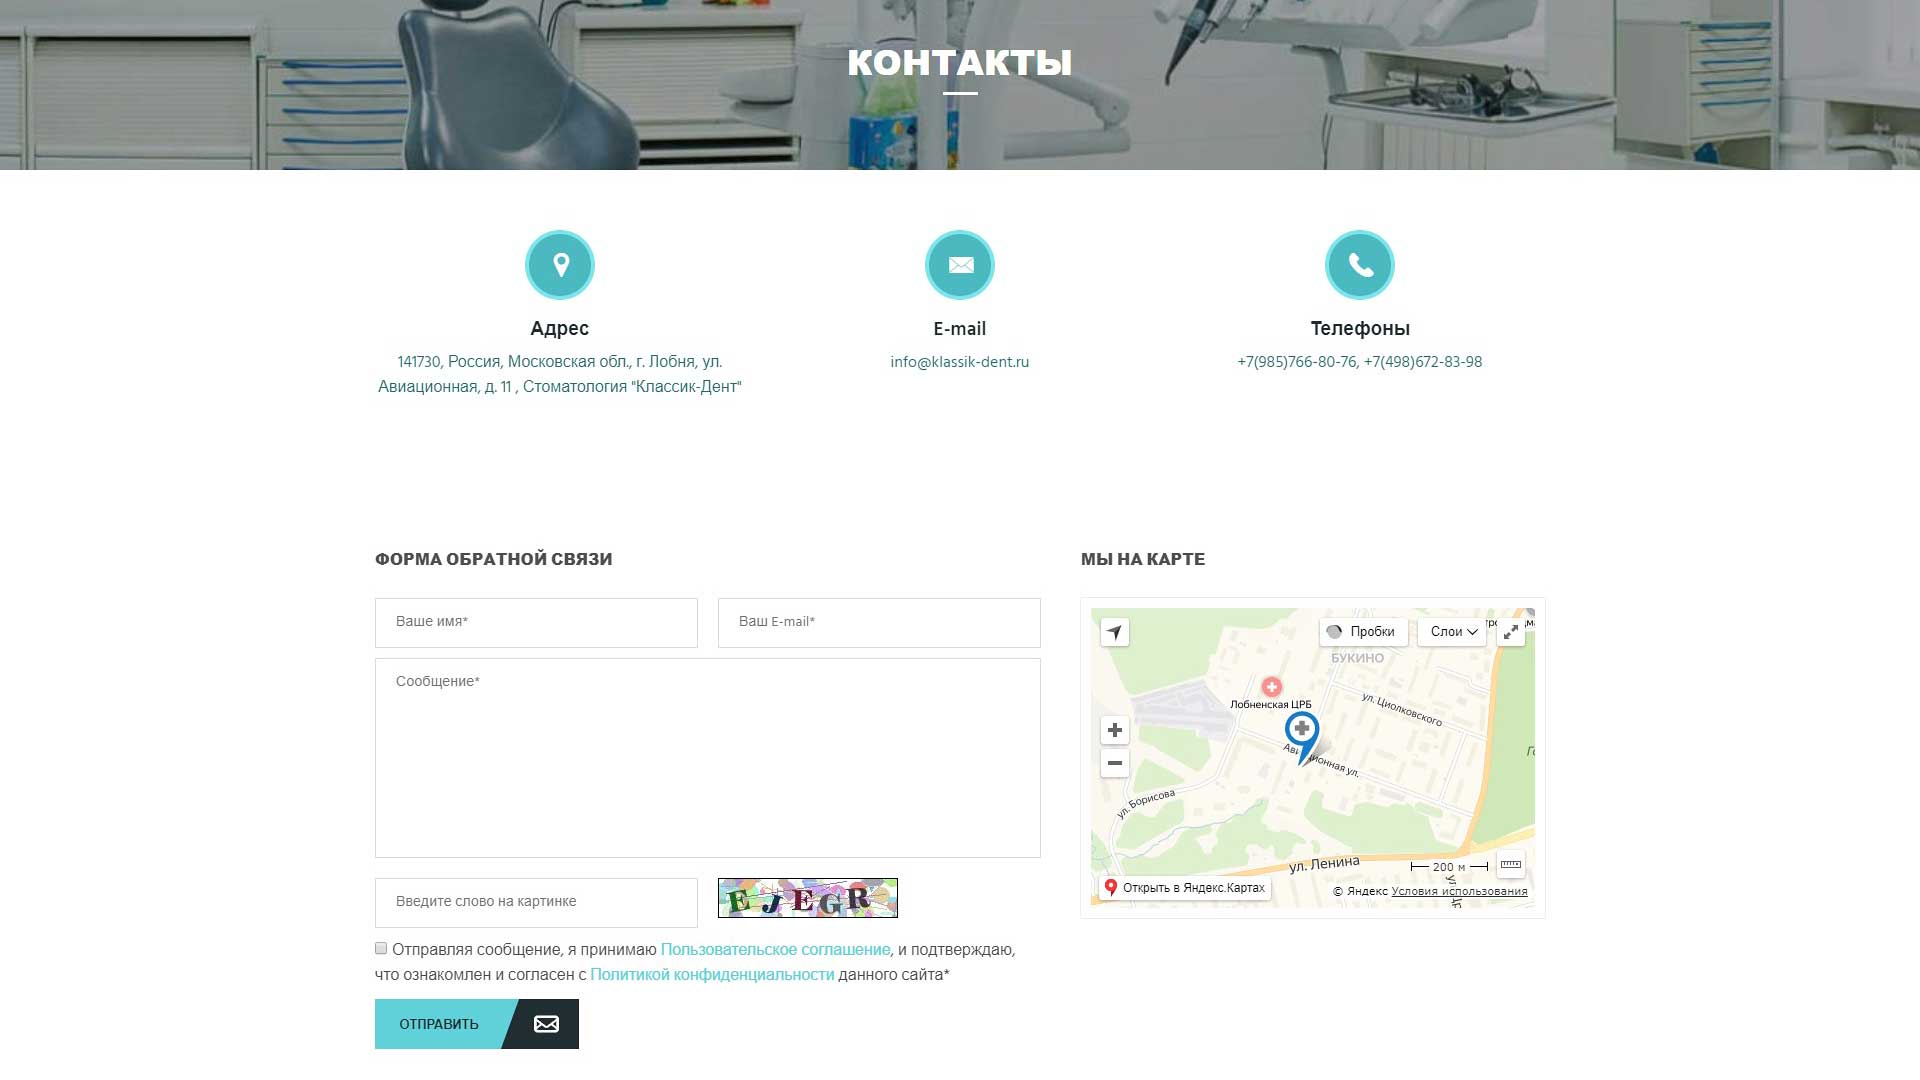Accept the user agreement checkbox
The image size is (1920, 1080).
(381, 948)
